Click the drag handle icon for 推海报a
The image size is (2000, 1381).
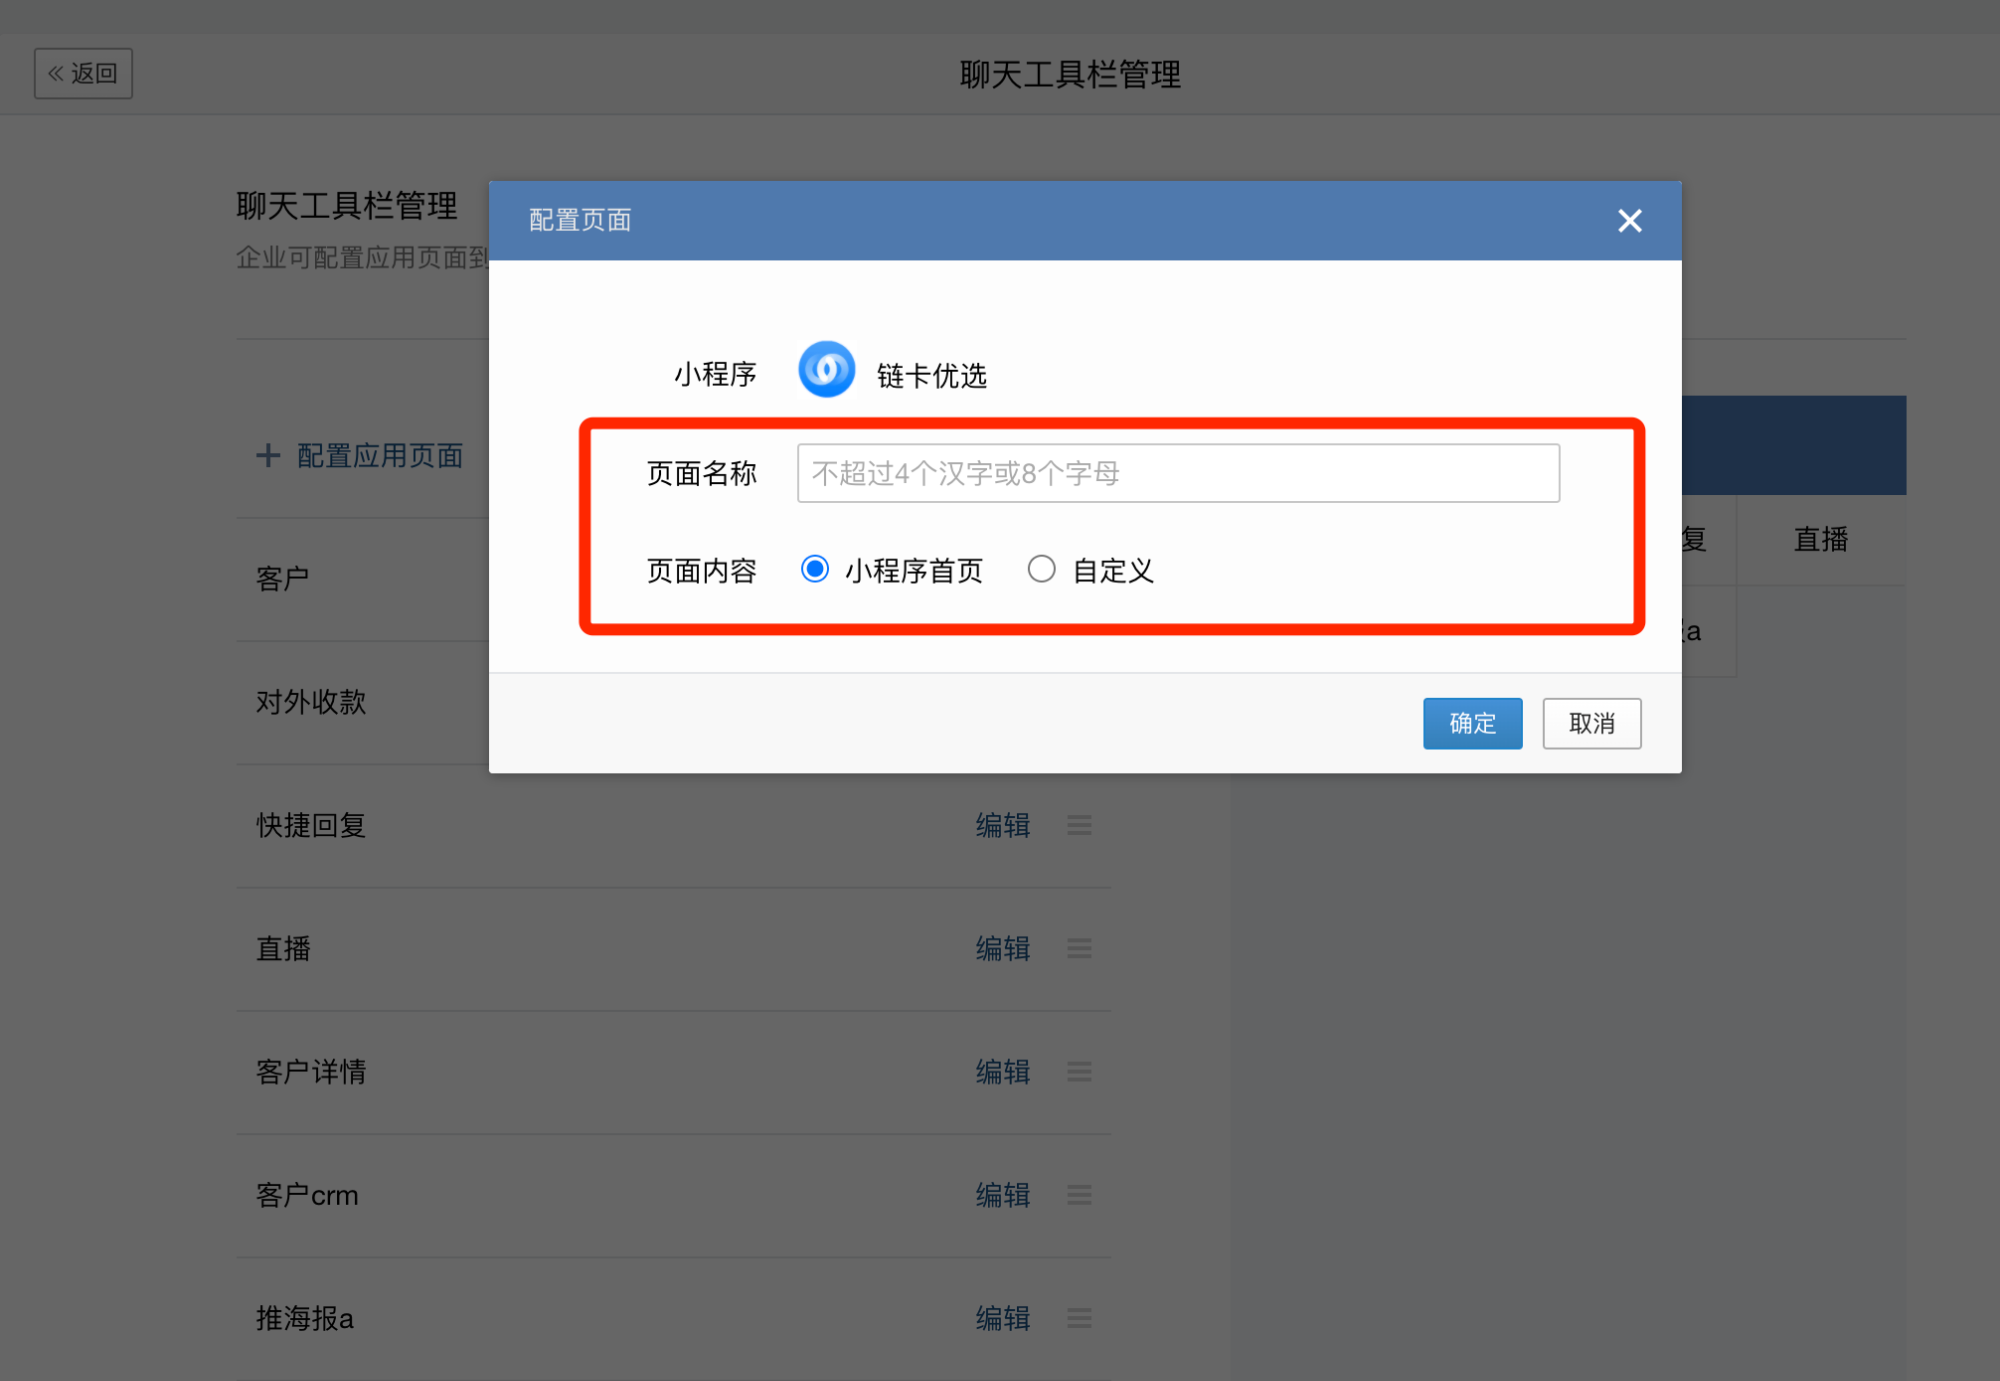[1079, 1318]
